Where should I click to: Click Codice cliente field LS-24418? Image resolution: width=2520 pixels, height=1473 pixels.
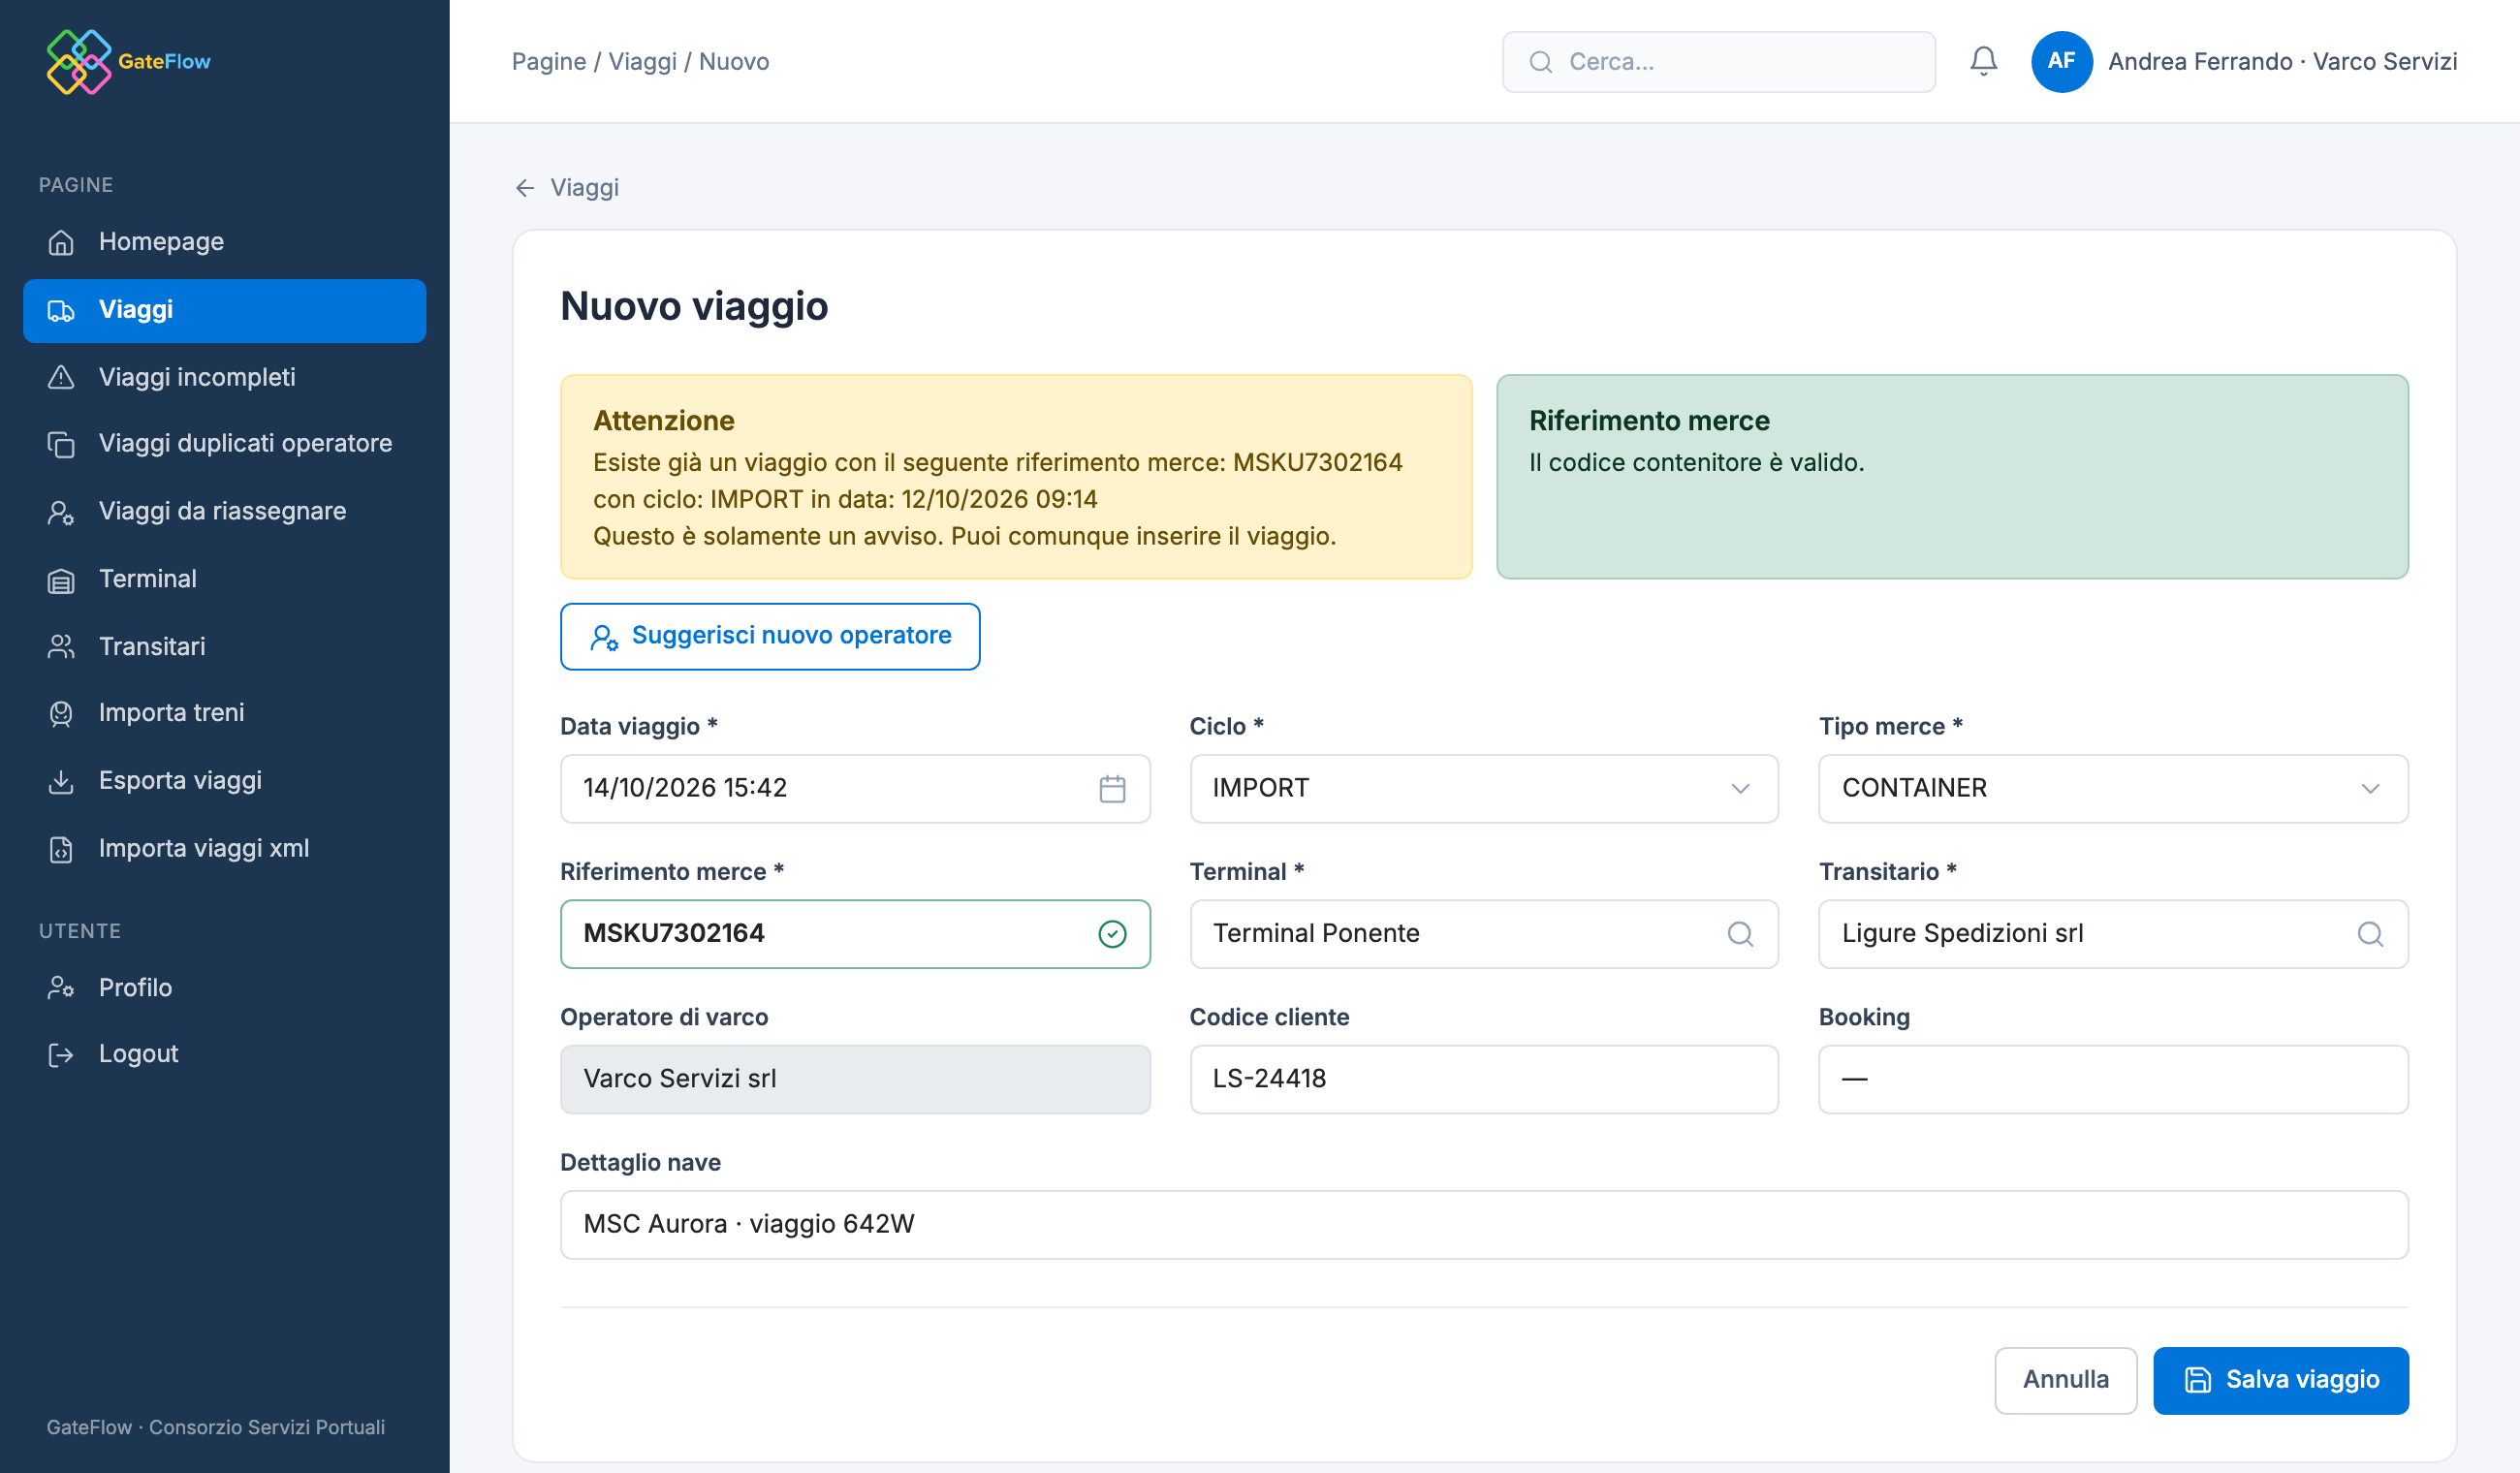pos(1483,1079)
